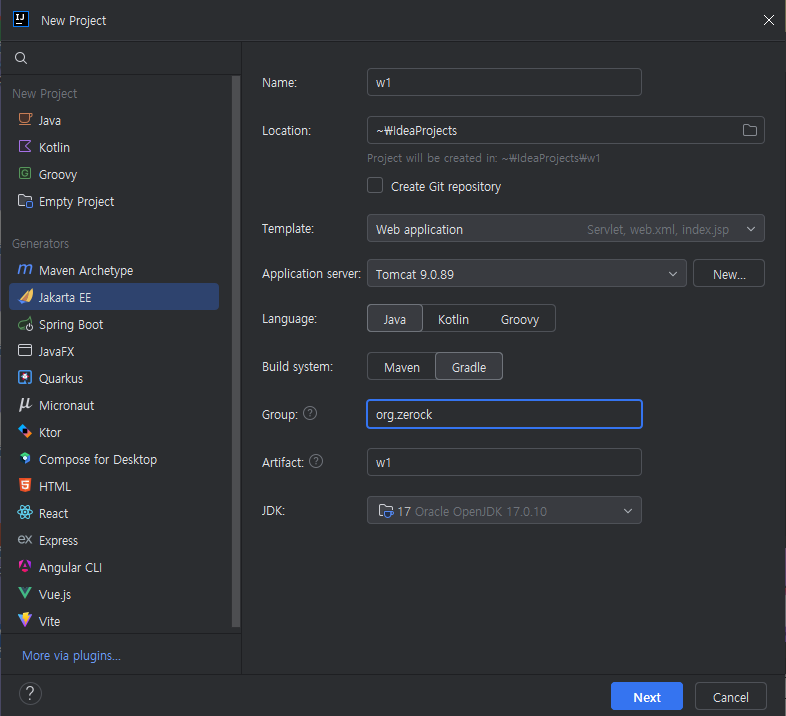Select Gradle as build system
The height and width of the screenshot is (716, 786).
coord(469,367)
